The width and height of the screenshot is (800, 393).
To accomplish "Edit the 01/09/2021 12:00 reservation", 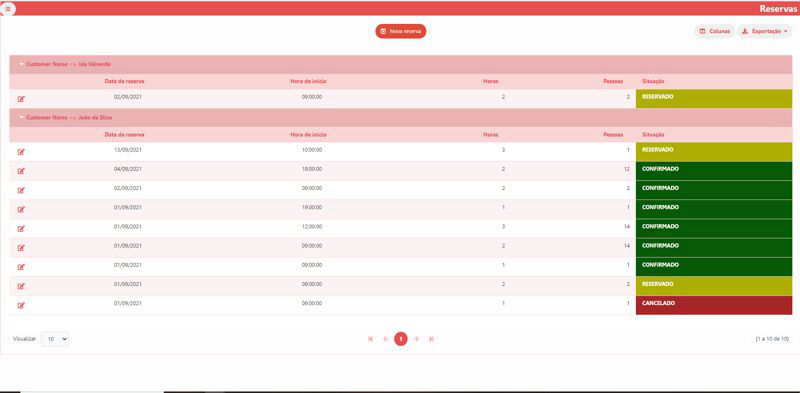I will pyautogui.click(x=21, y=228).
